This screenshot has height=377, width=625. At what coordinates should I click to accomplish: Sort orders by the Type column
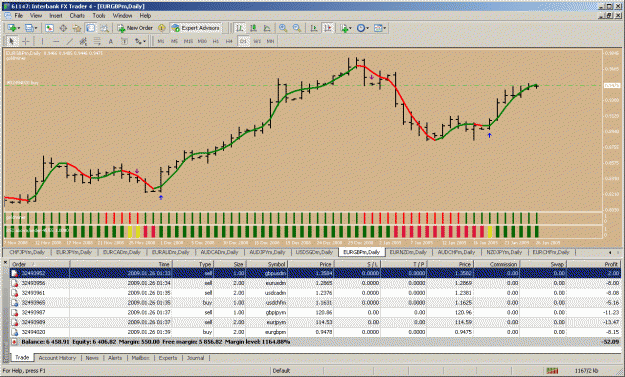[194, 264]
